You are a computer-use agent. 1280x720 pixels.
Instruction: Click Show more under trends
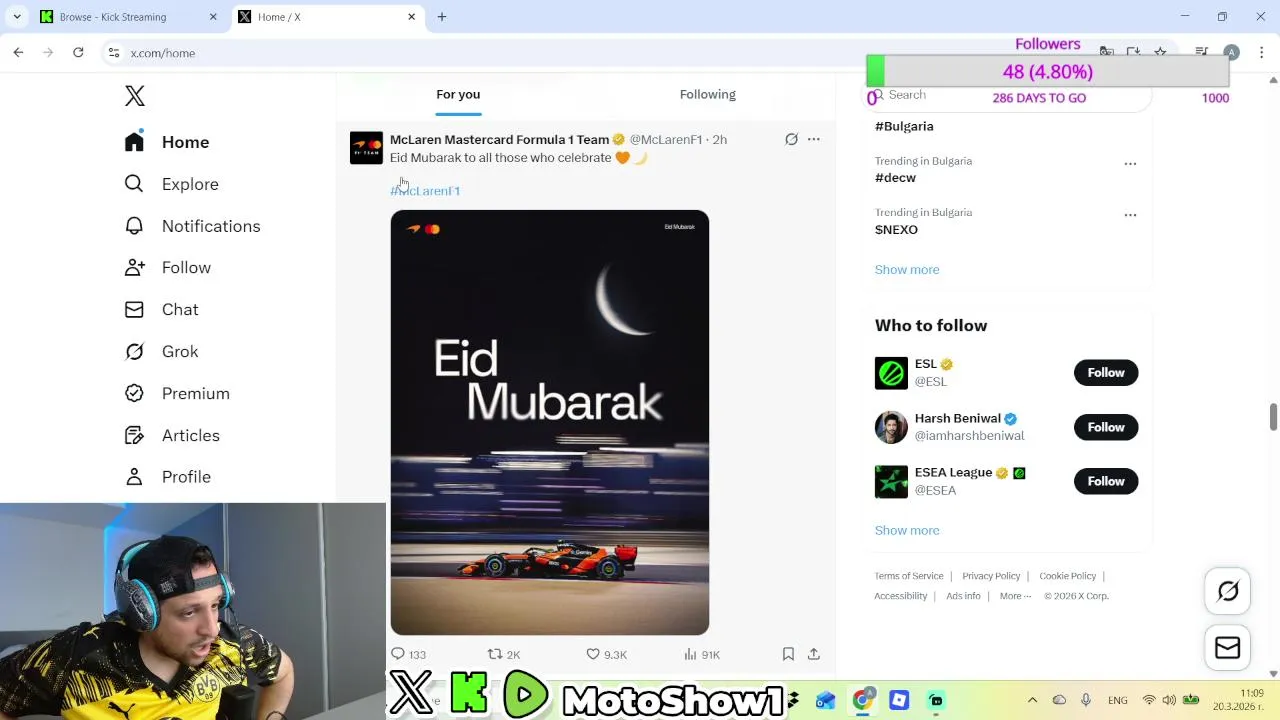click(x=907, y=270)
